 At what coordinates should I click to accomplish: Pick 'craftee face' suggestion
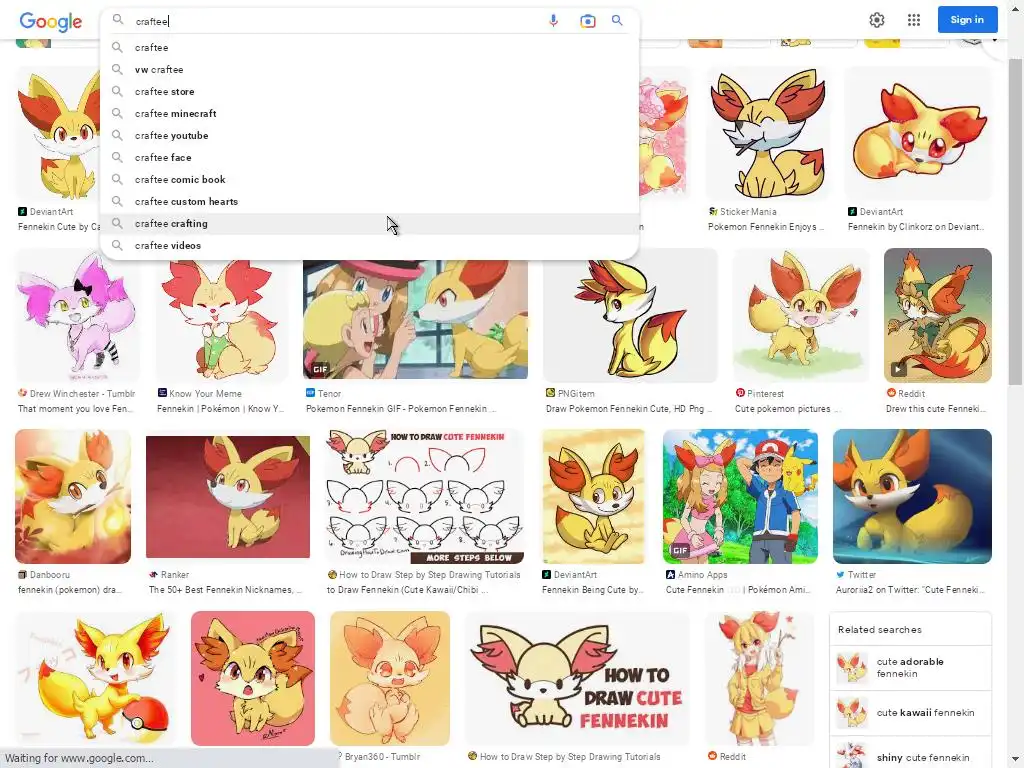coord(370,157)
